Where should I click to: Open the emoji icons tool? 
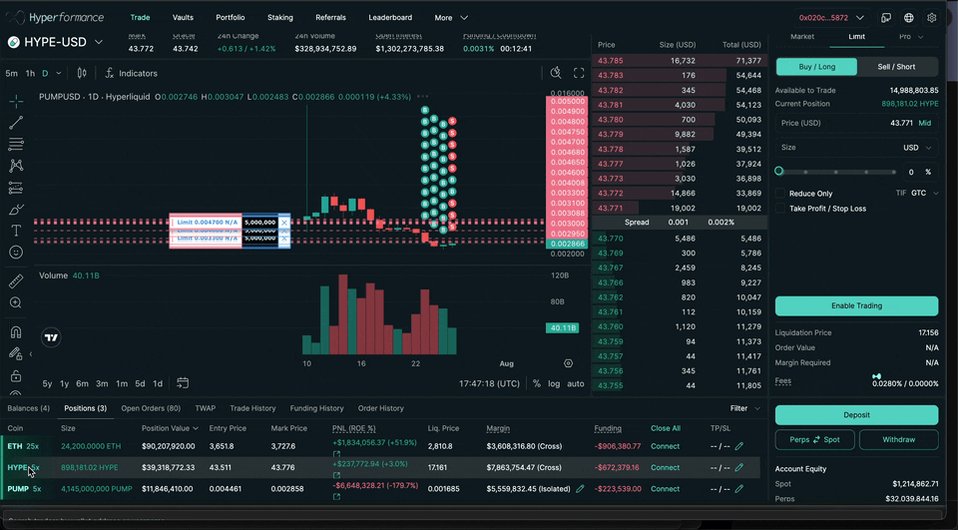[x=16, y=252]
